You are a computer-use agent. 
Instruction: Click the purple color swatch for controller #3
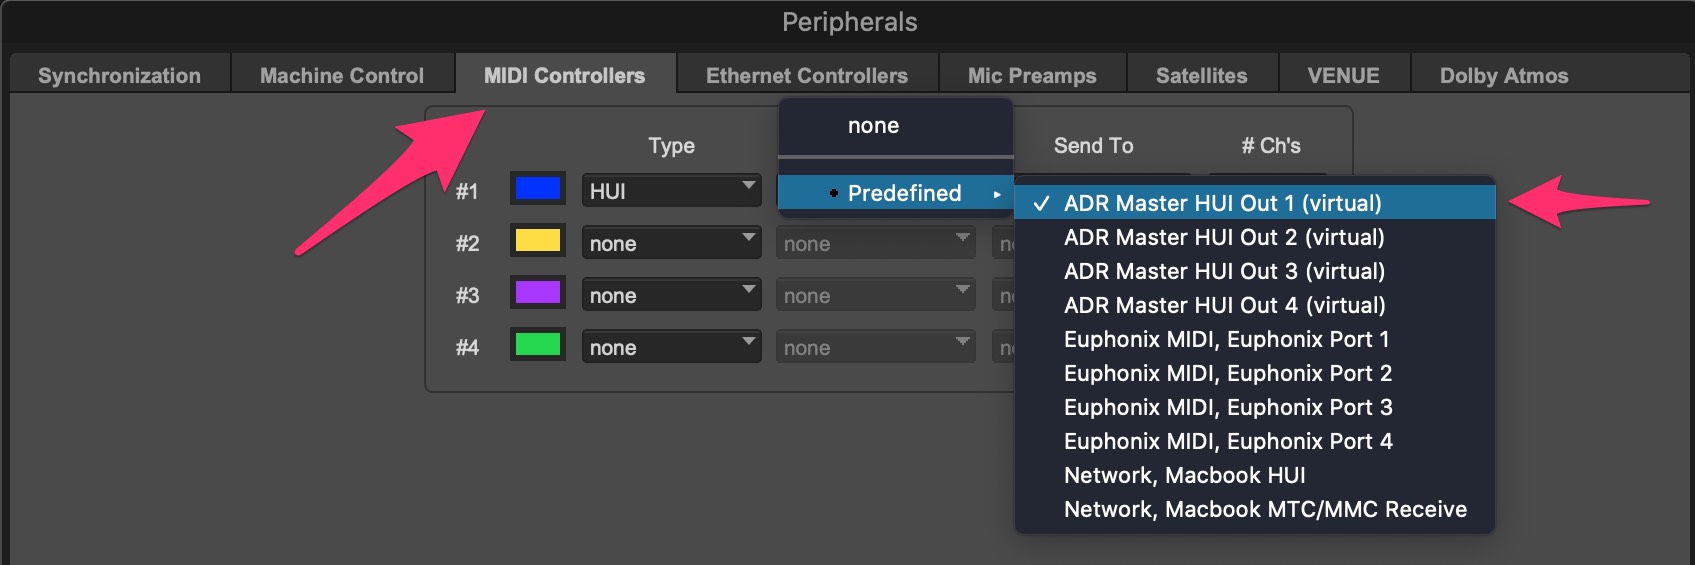pyautogui.click(x=538, y=293)
